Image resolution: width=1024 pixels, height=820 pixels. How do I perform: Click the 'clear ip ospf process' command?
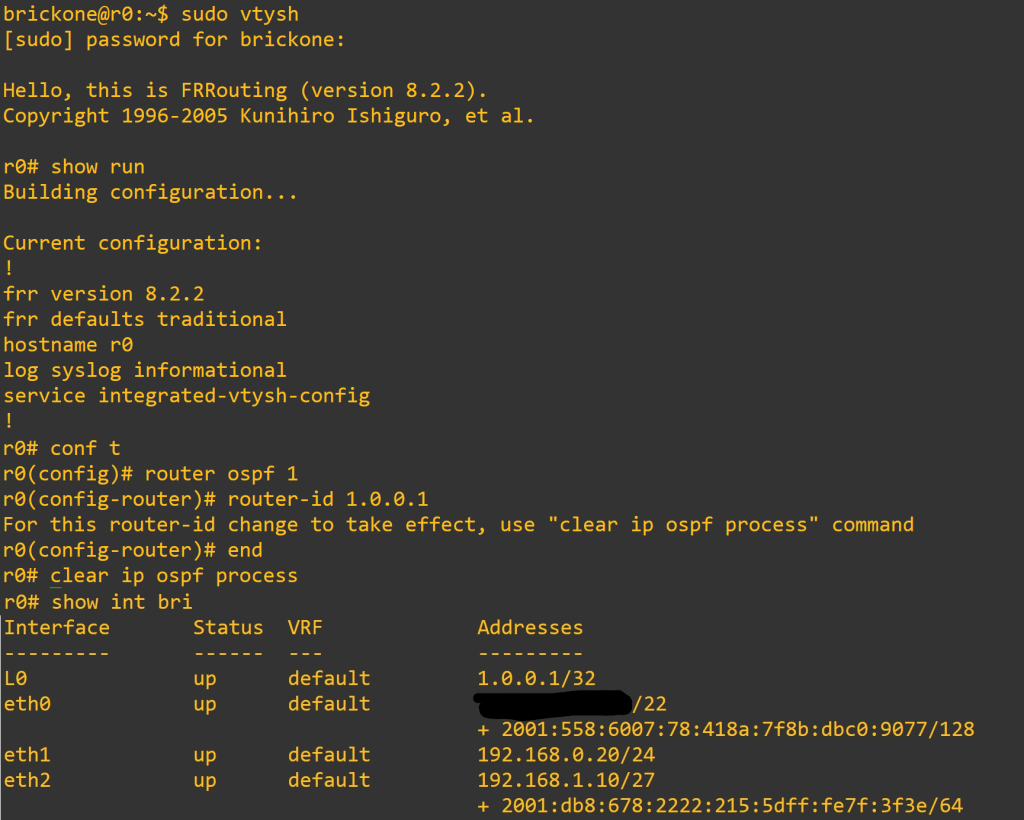click(174, 576)
